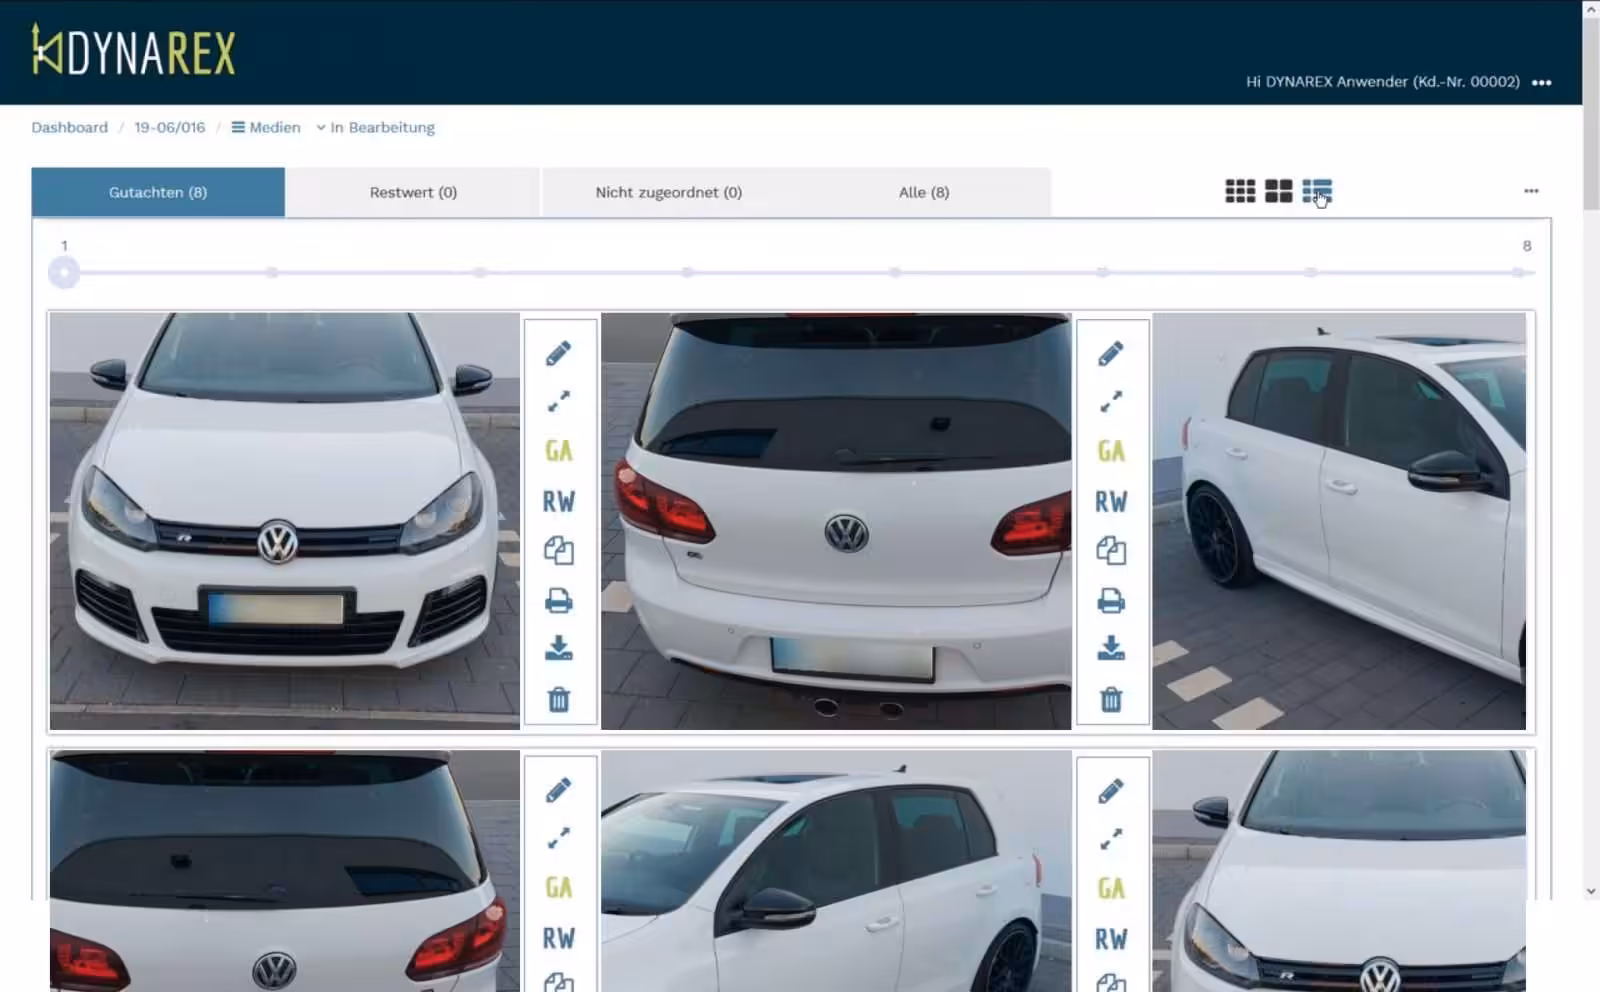Switch to the Restwert (0) tab
Image resolution: width=1600 pixels, height=992 pixels.
(x=413, y=192)
